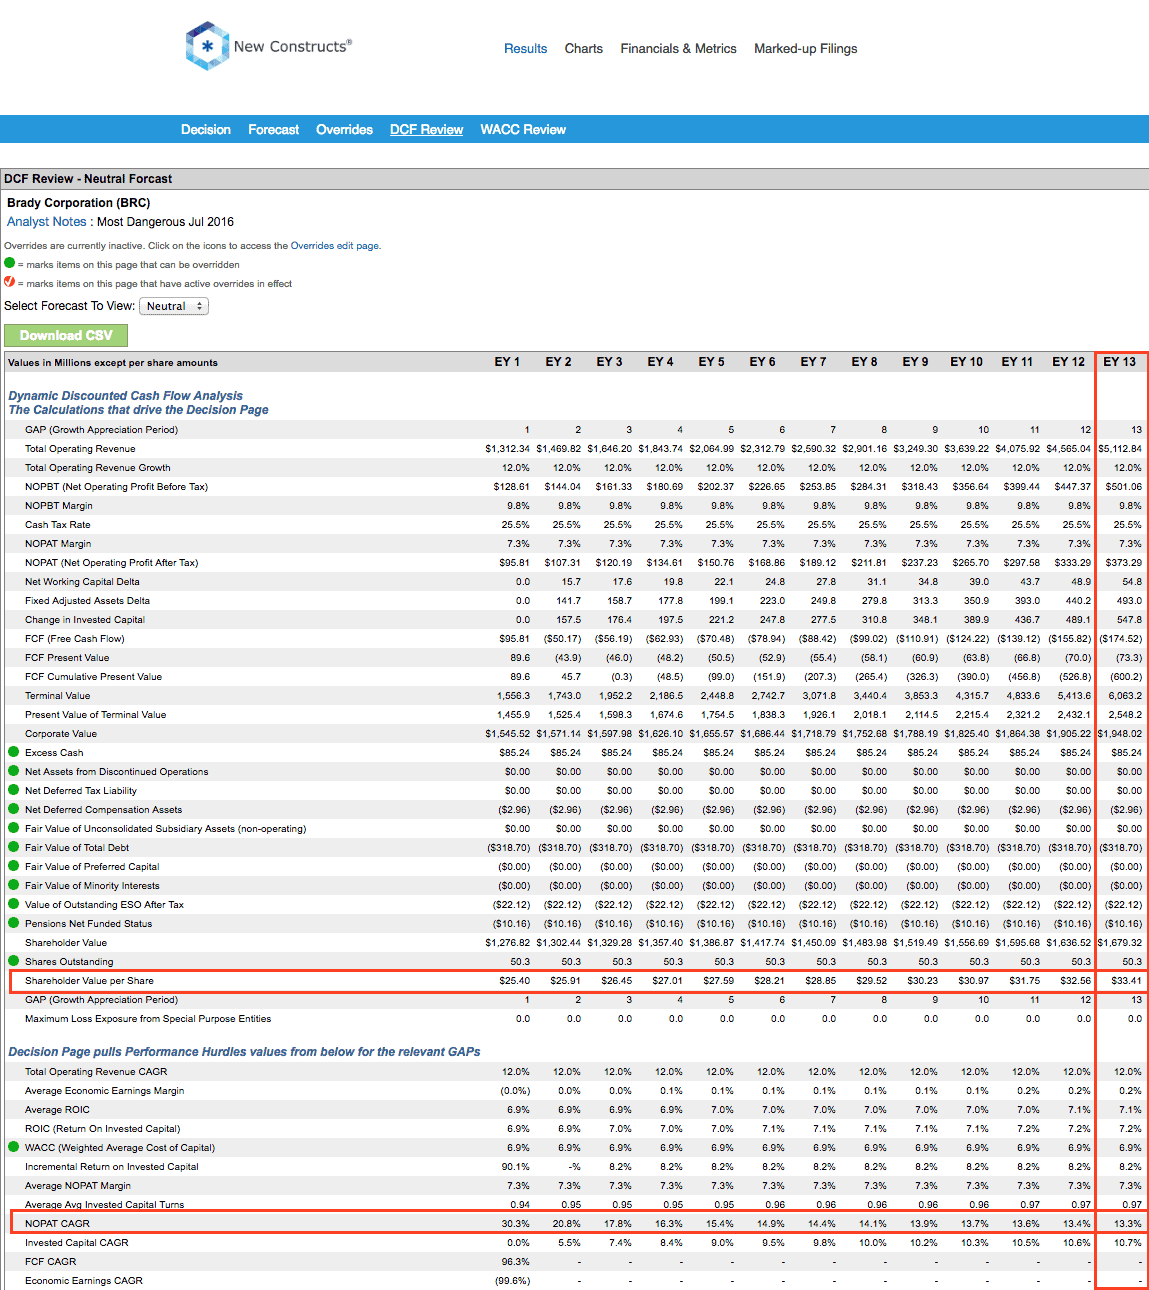Click Present Value of Terminal Value label

coord(96,715)
